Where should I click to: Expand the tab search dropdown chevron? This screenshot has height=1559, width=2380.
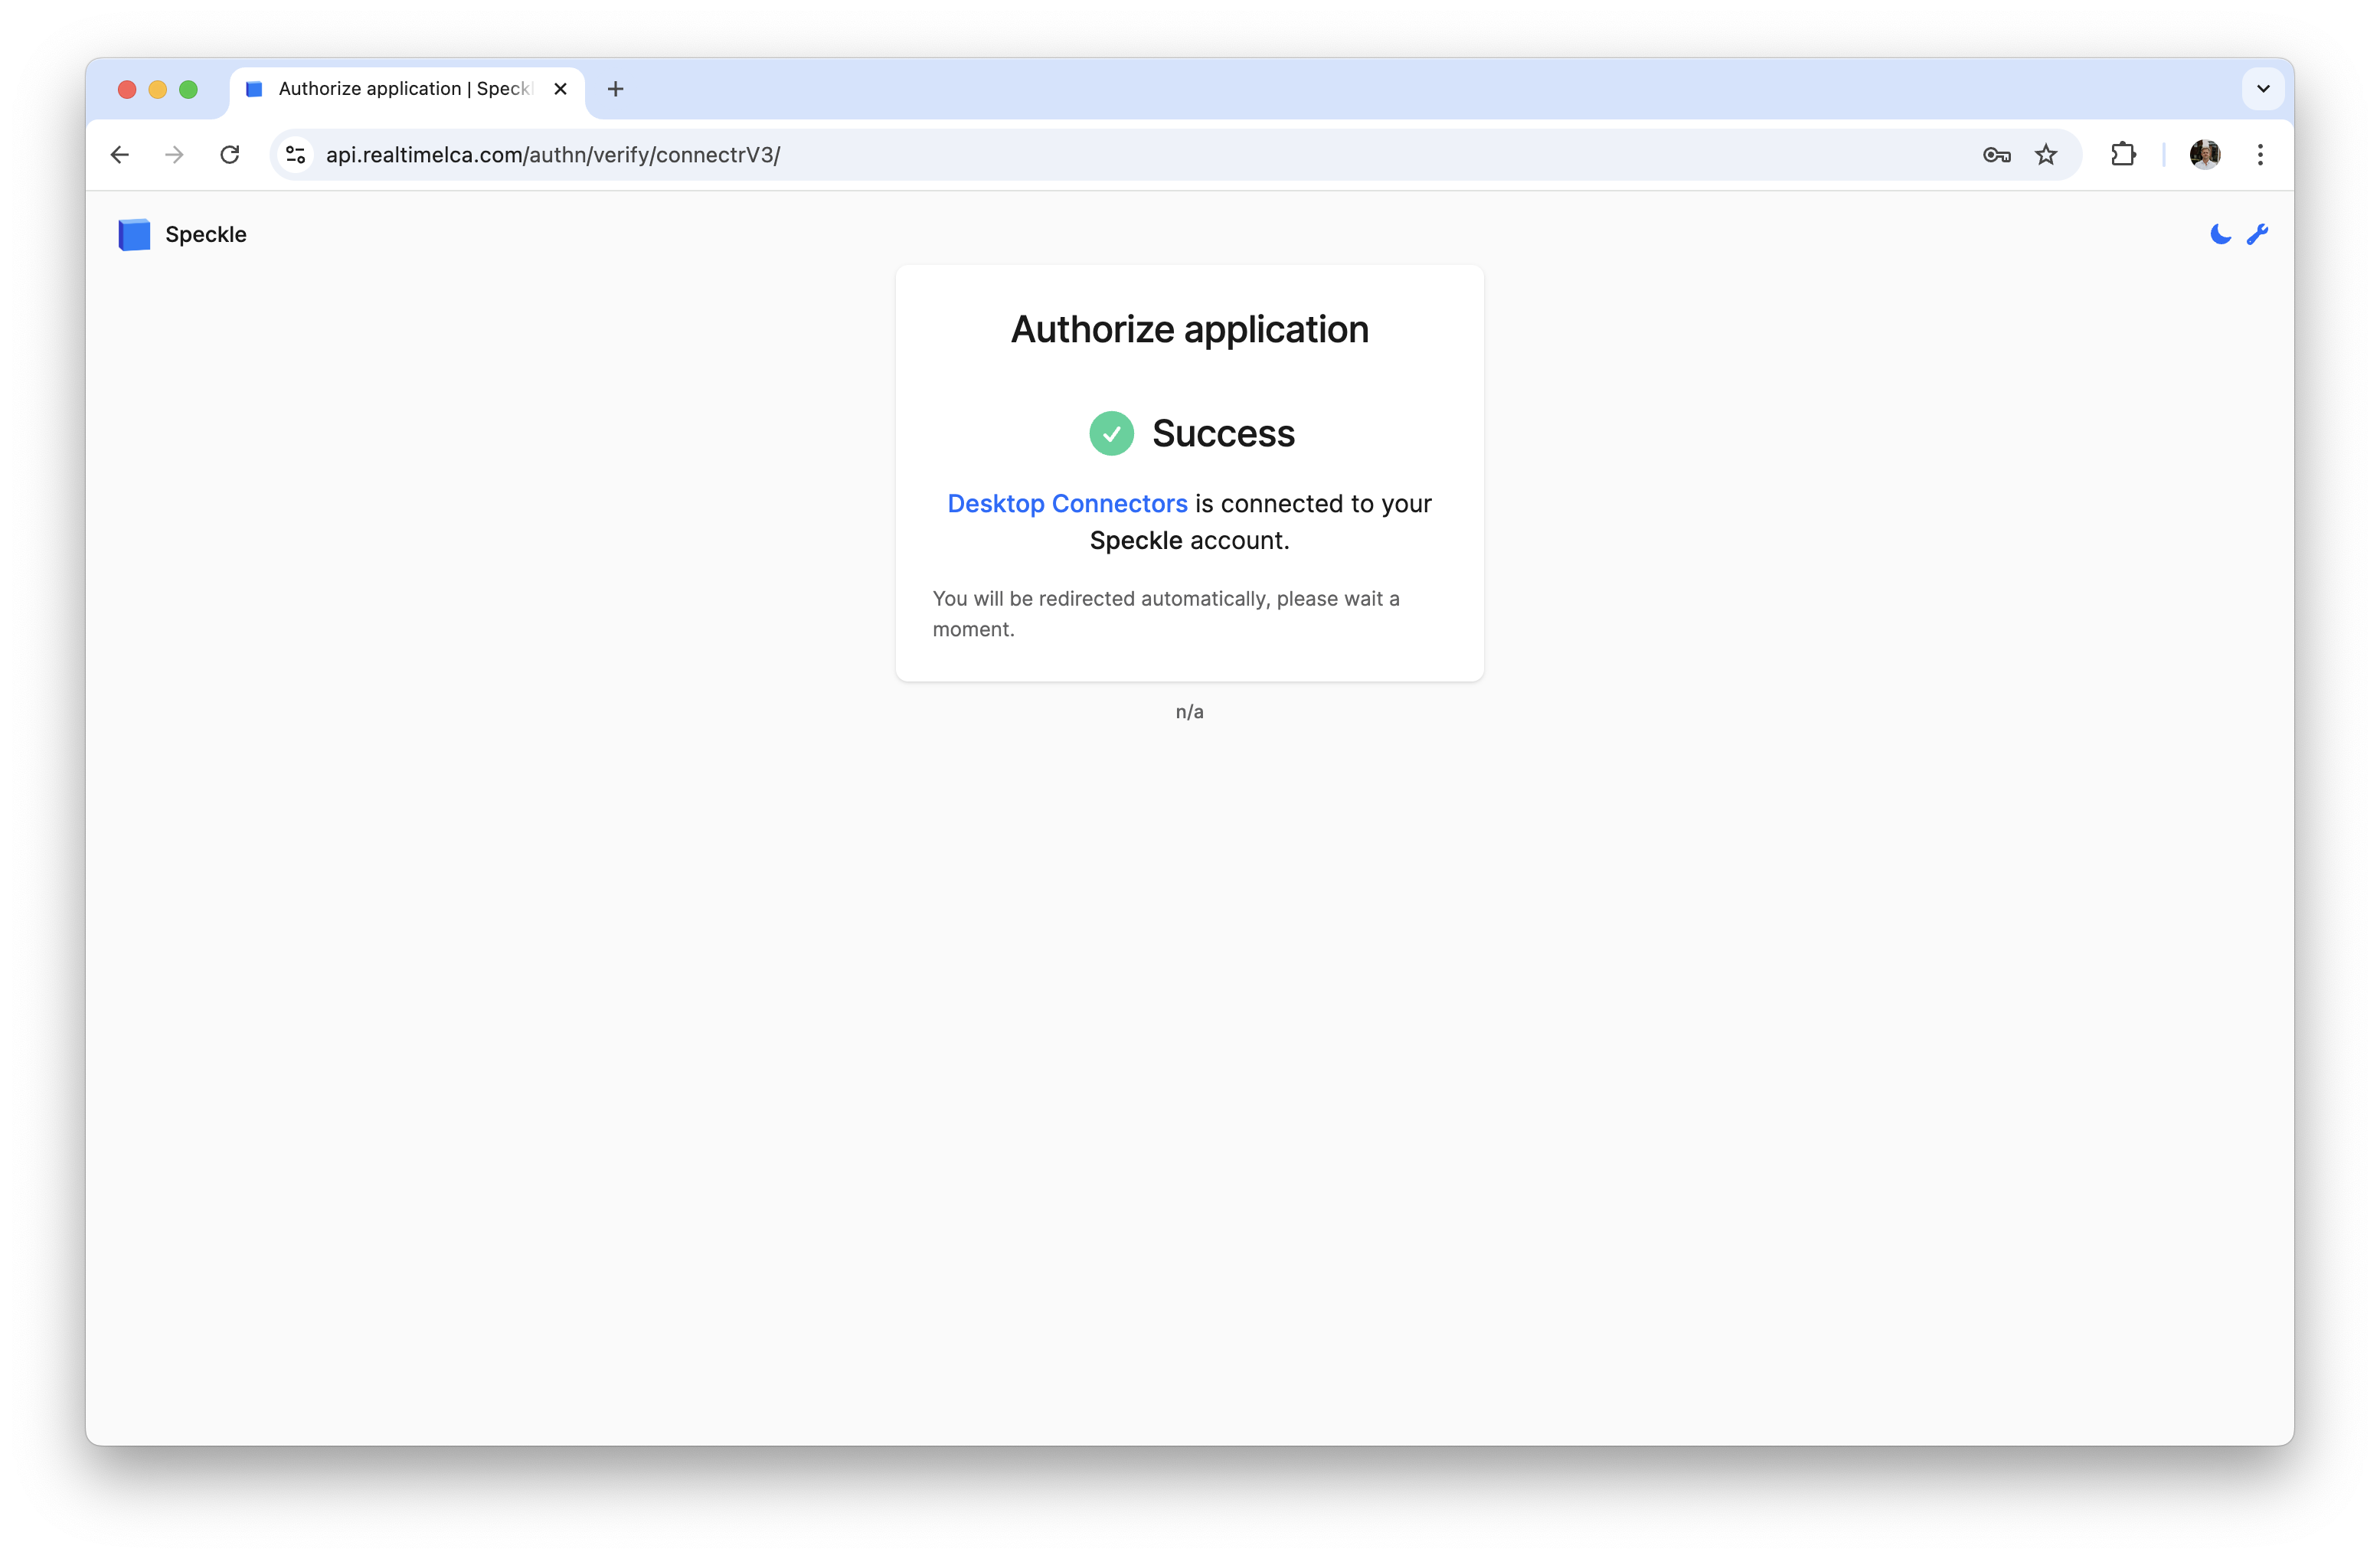tap(2263, 89)
